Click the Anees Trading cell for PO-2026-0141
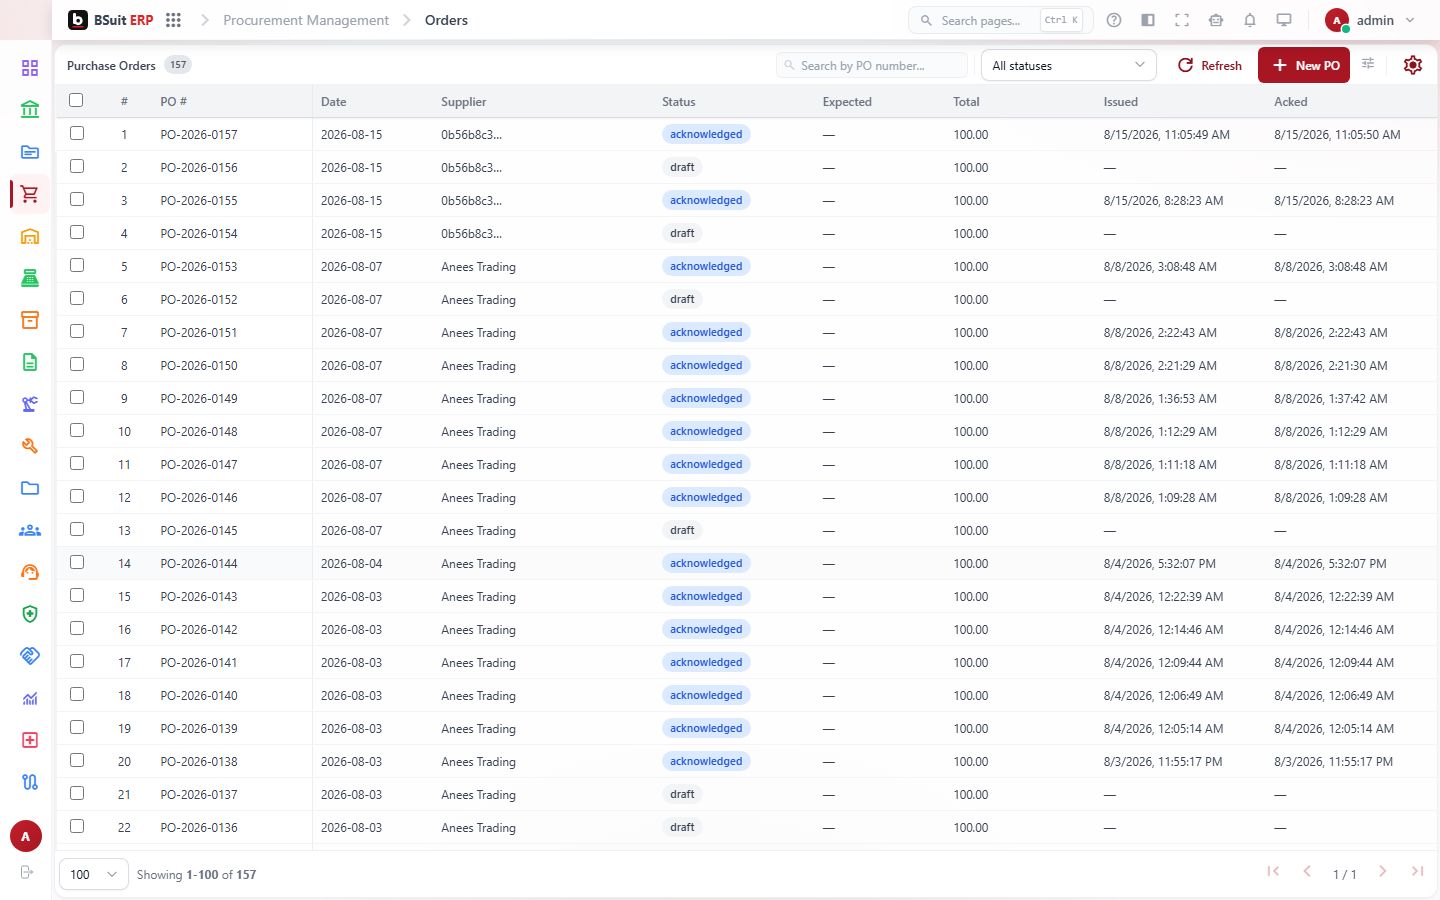 click(478, 663)
